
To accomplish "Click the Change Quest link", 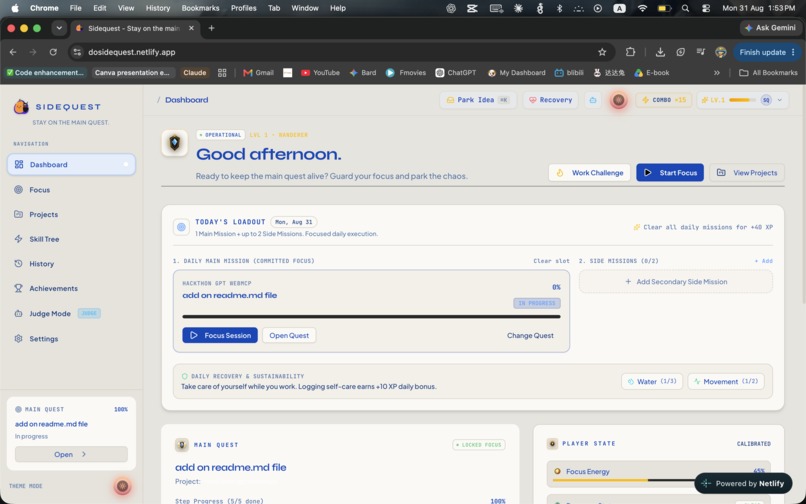I will [530, 335].
